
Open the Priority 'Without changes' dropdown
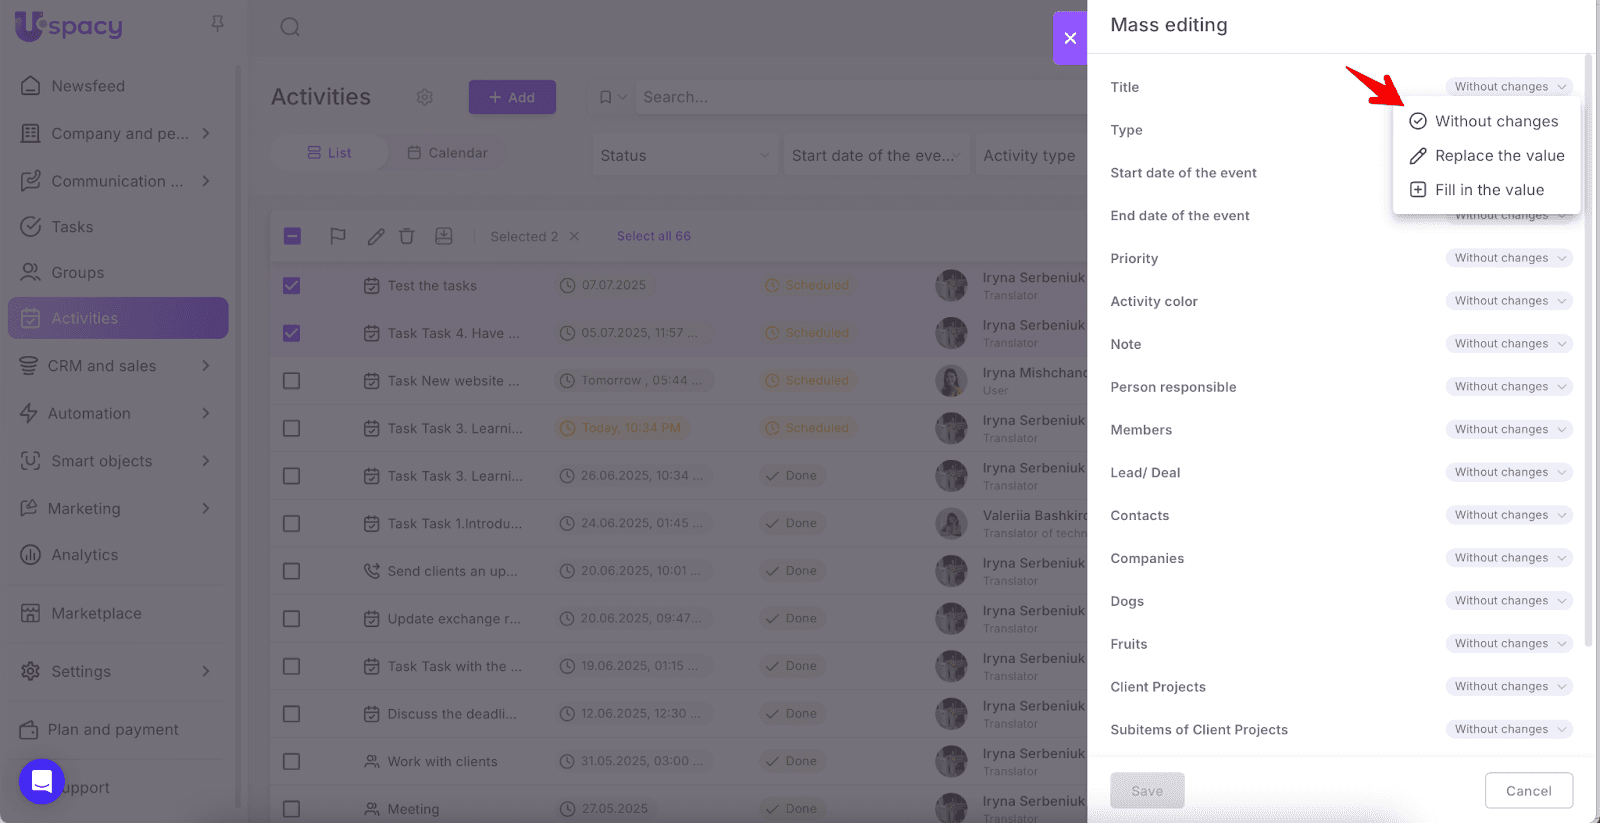(x=1508, y=258)
